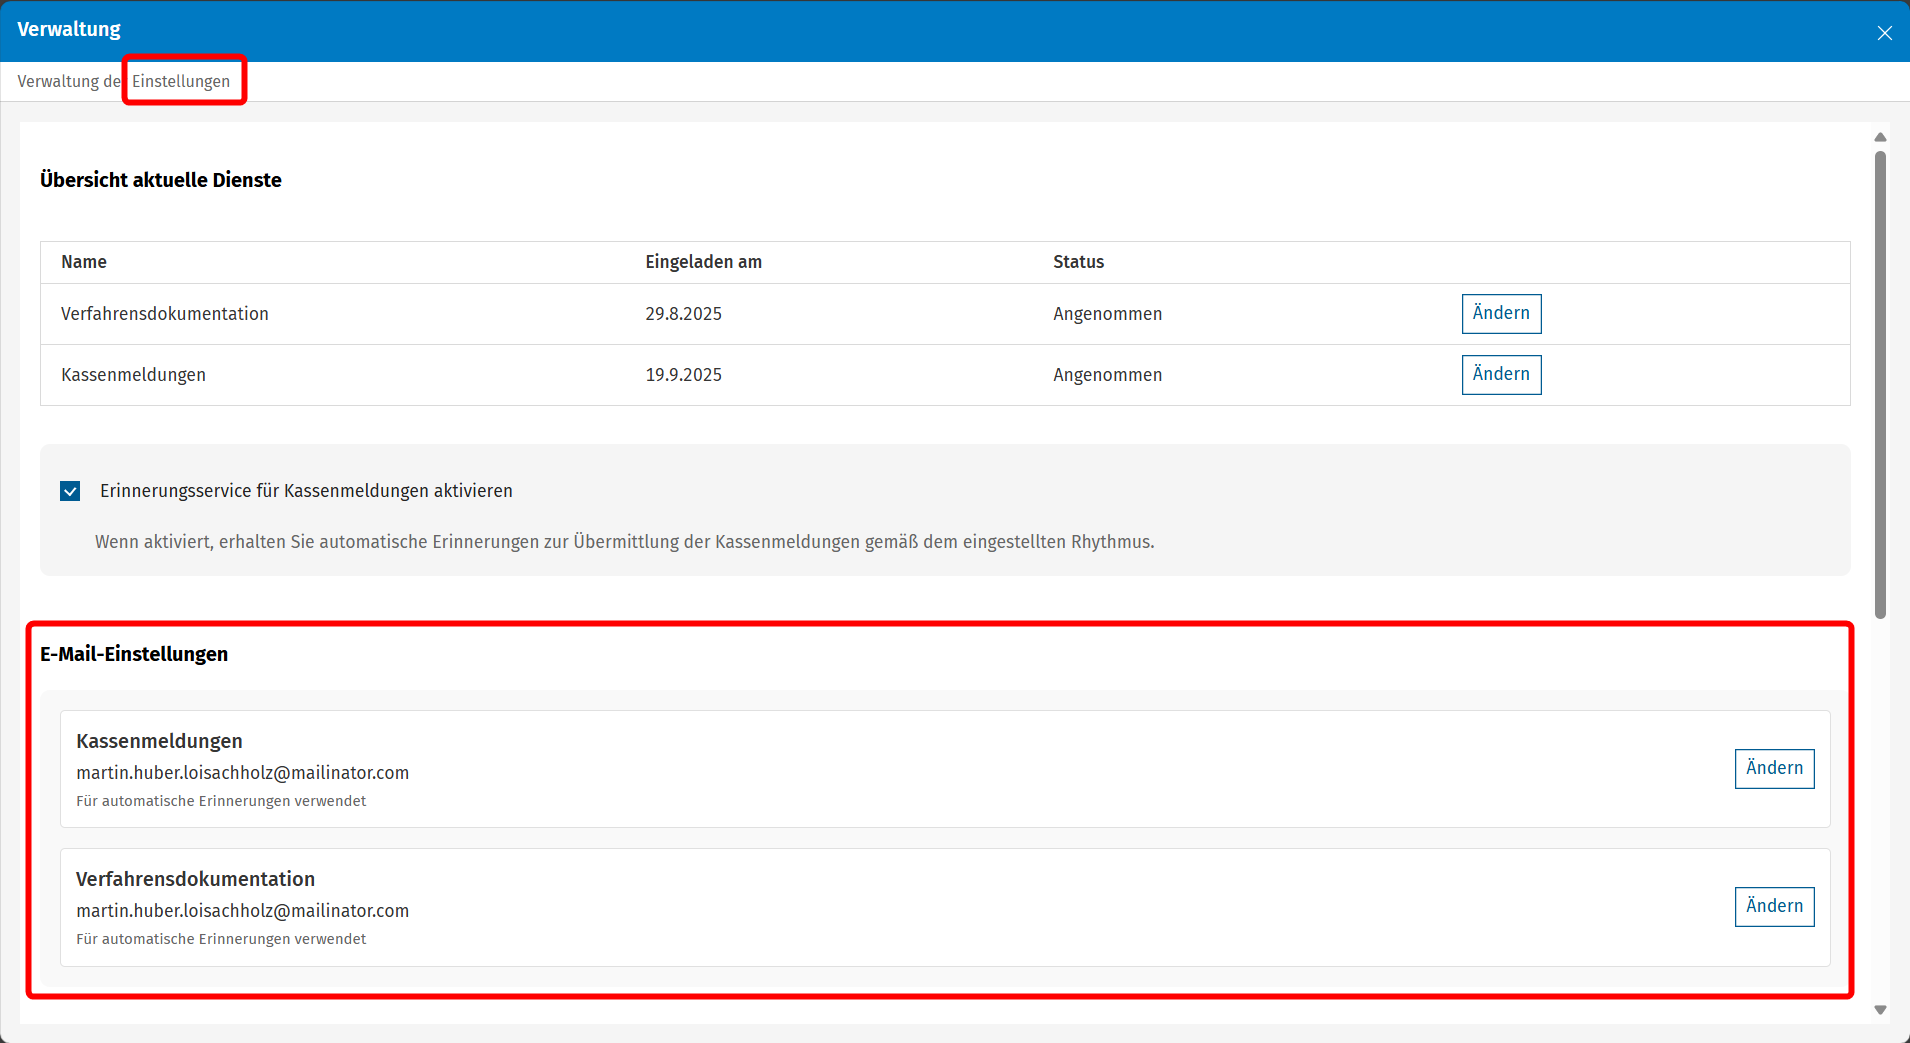This screenshot has width=1910, height=1043.
Task: Click the Übersicht aktuelle Dienste heading
Action: pos(161,180)
